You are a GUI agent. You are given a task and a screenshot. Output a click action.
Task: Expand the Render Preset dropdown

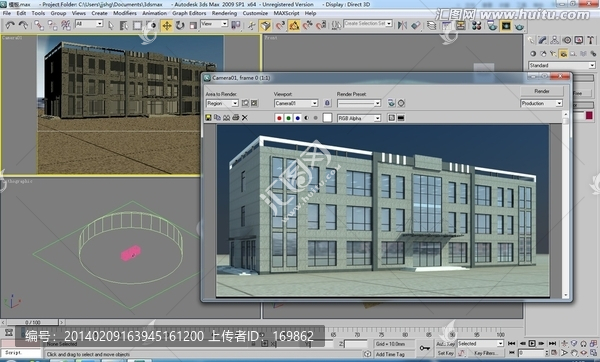359,103
